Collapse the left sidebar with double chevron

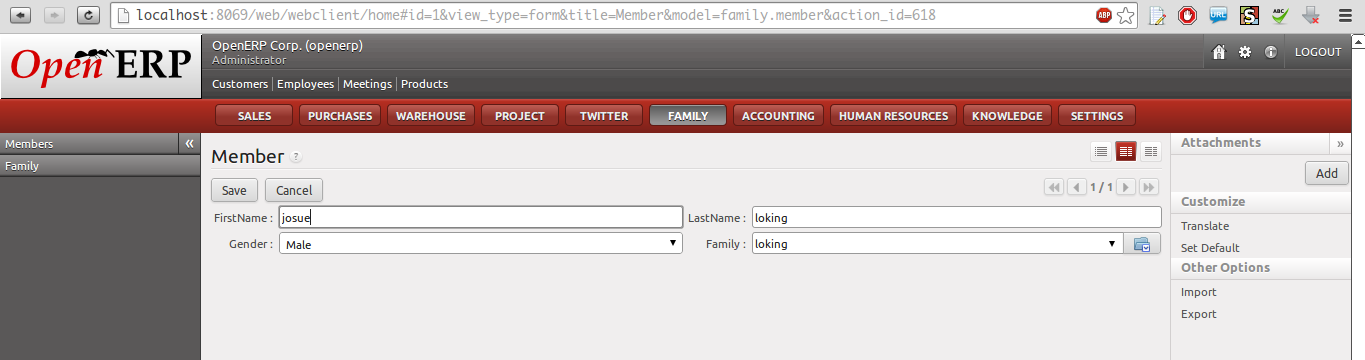click(x=190, y=144)
